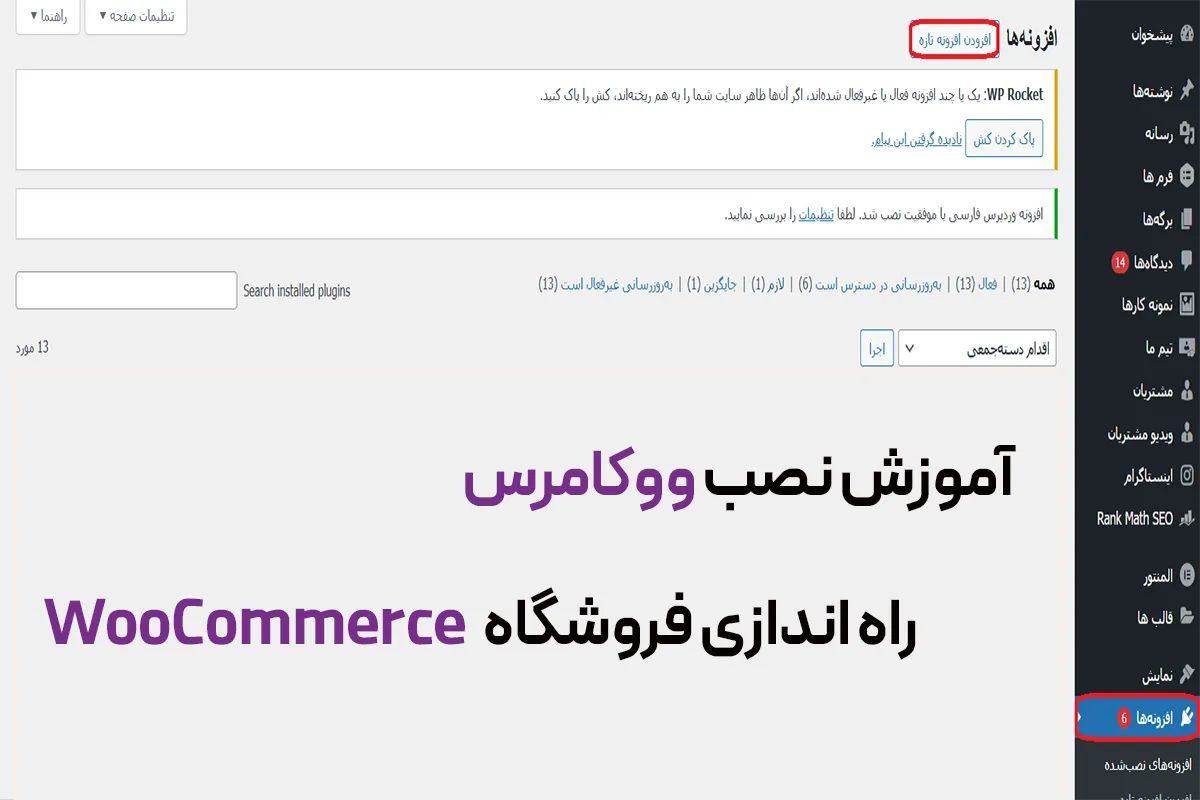Click the '13 مورد' item count text
Image resolution: width=1200 pixels, height=800 pixels.
tap(32, 348)
